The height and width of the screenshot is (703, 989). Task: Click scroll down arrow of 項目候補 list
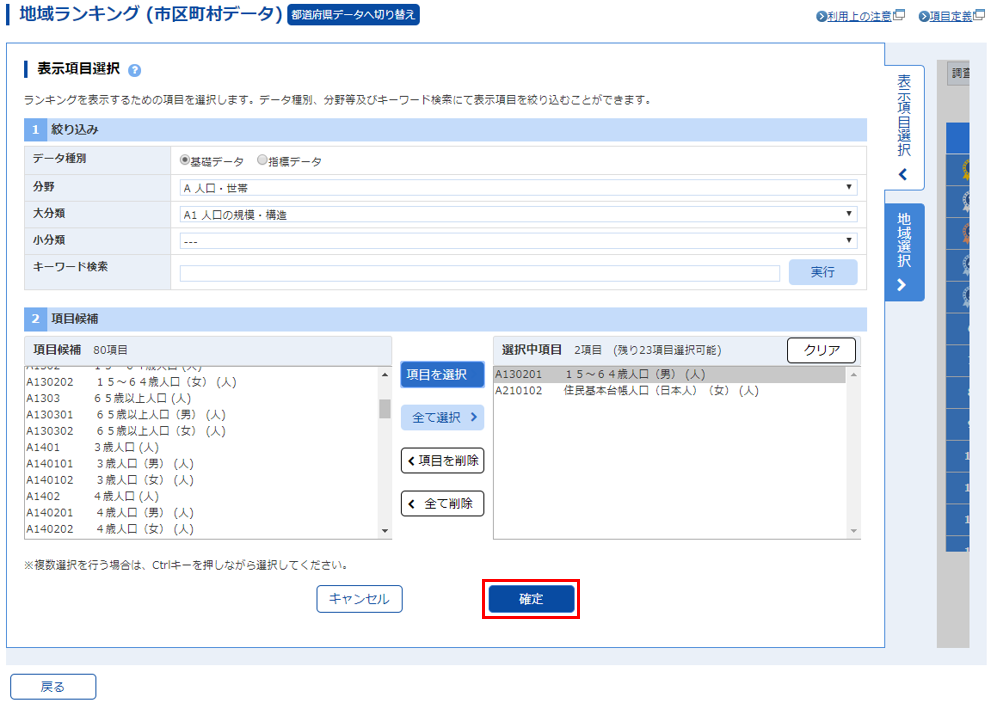pos(385,531)
